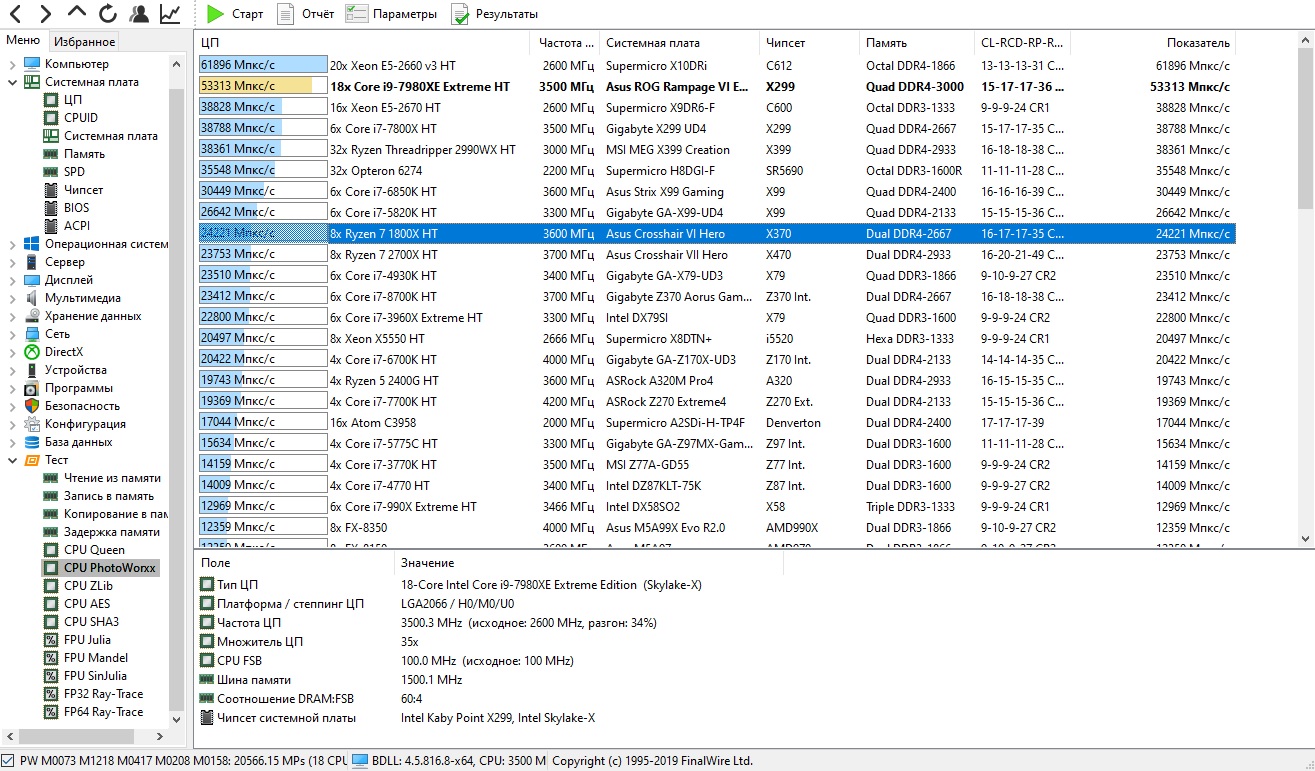Click the 53313 Мпкс/с yellow result bar
Viewport: 1315px width, 771px height.
point(263,86)
